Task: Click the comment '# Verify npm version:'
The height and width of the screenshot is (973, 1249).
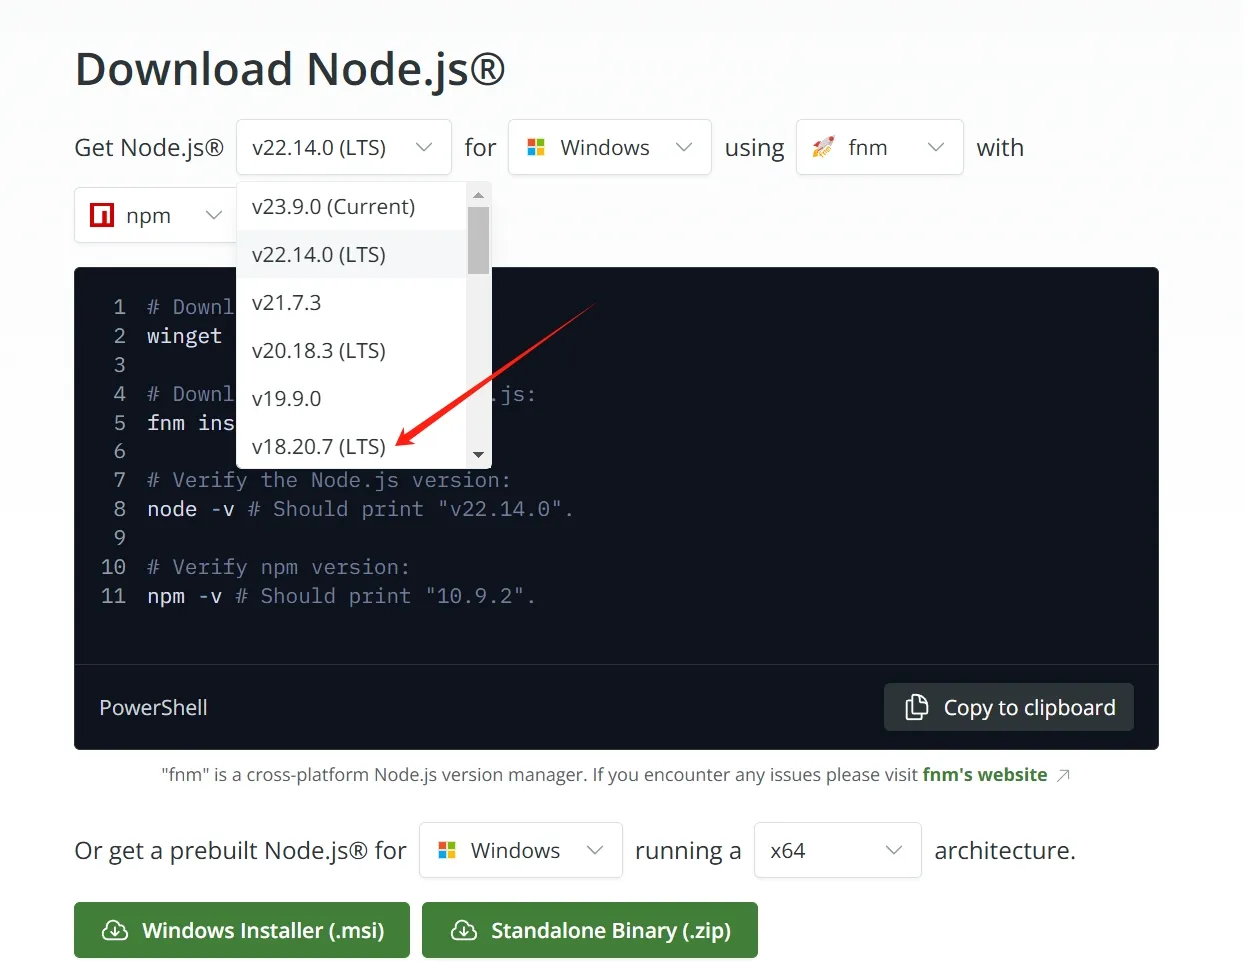Action: 279,567
